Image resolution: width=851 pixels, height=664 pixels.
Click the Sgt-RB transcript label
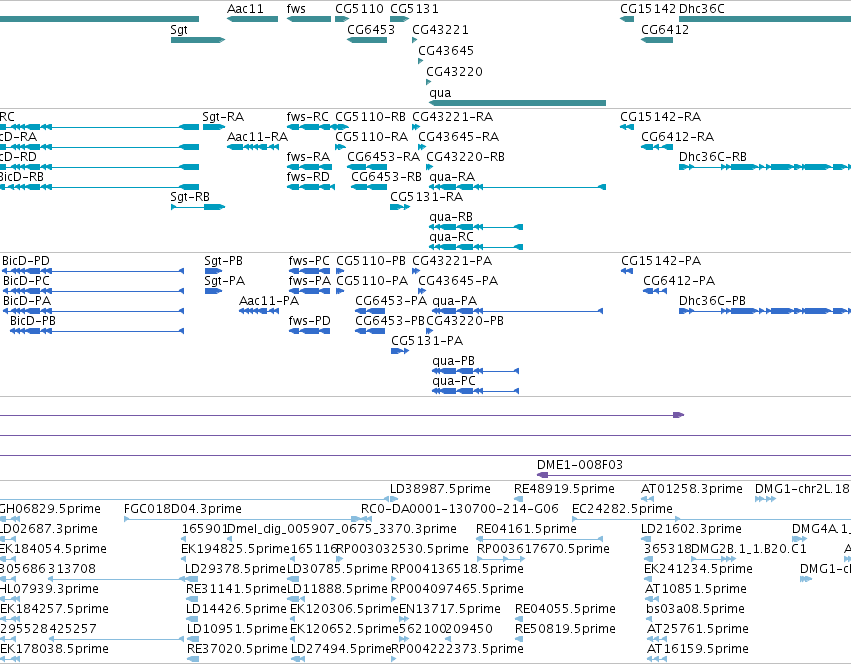coord(190,197)
